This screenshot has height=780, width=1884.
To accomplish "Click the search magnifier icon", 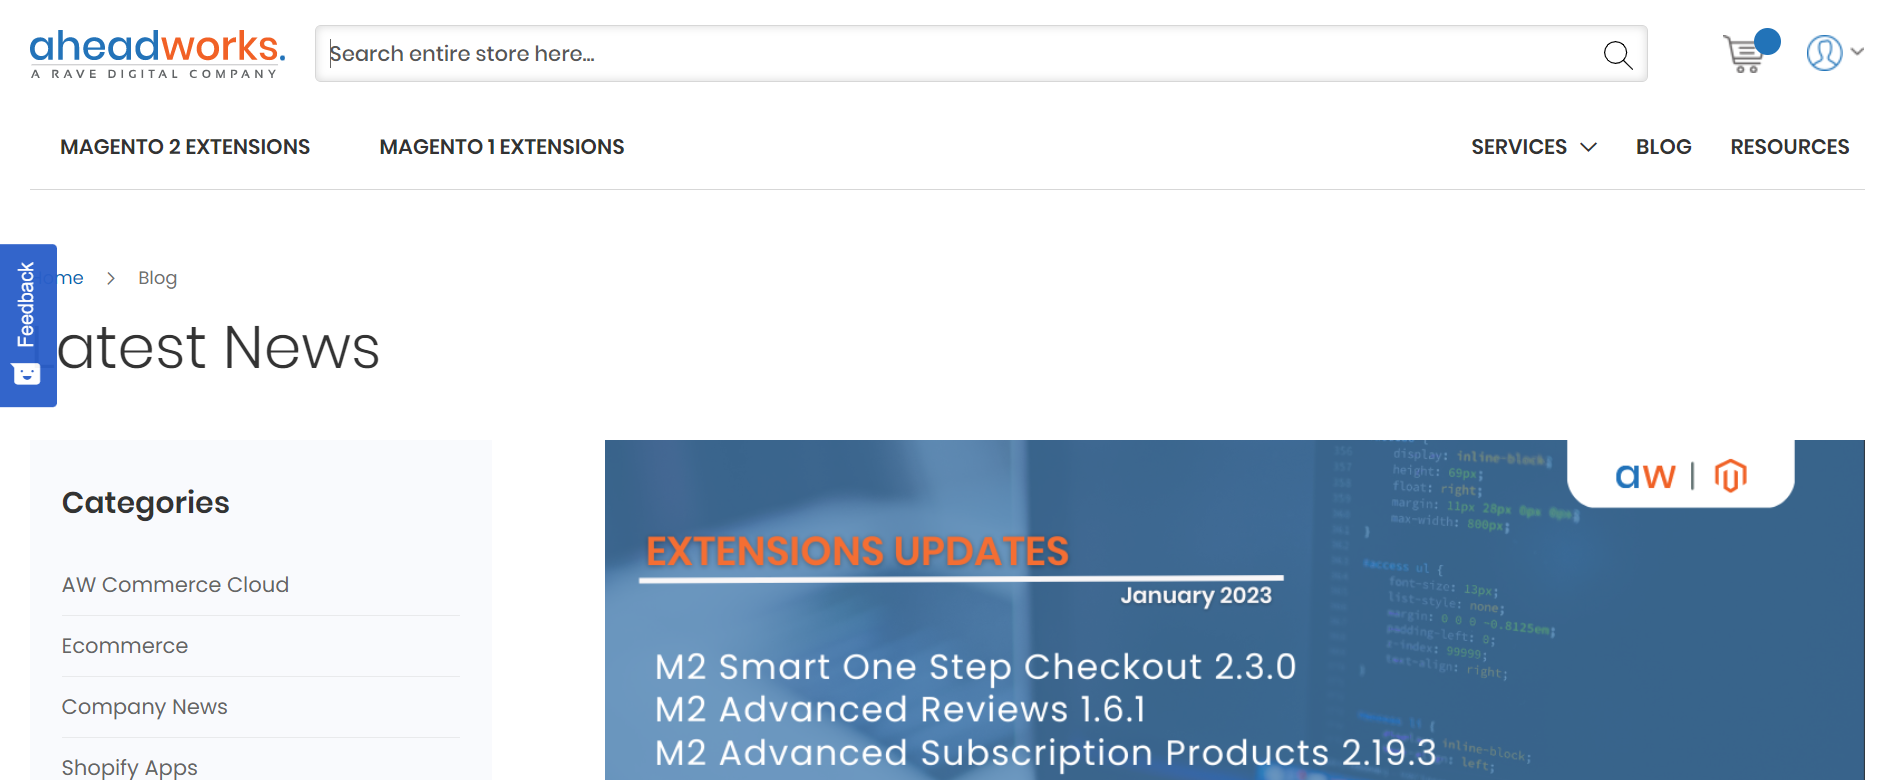I will click(x=1617, y=54).
